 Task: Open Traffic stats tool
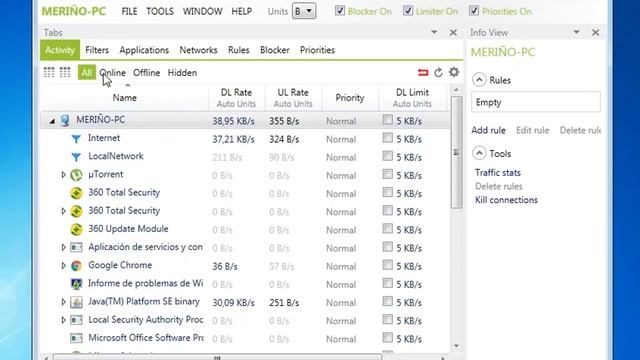pos(498,173)
